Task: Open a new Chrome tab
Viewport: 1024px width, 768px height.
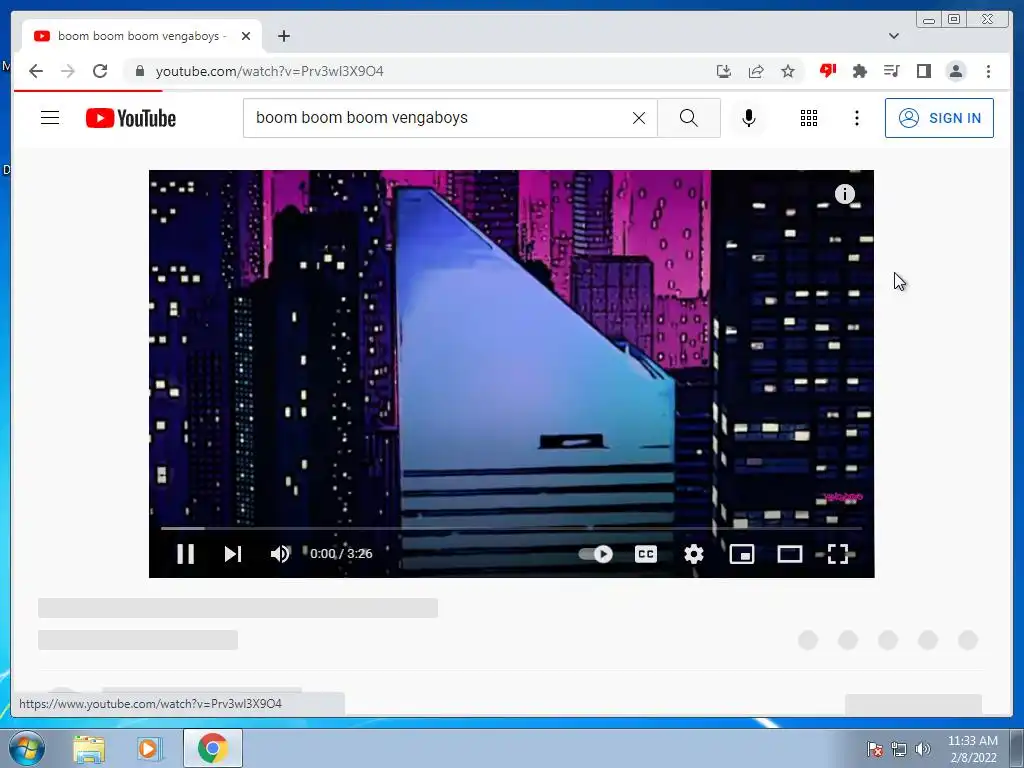Action: click(283, 36)
